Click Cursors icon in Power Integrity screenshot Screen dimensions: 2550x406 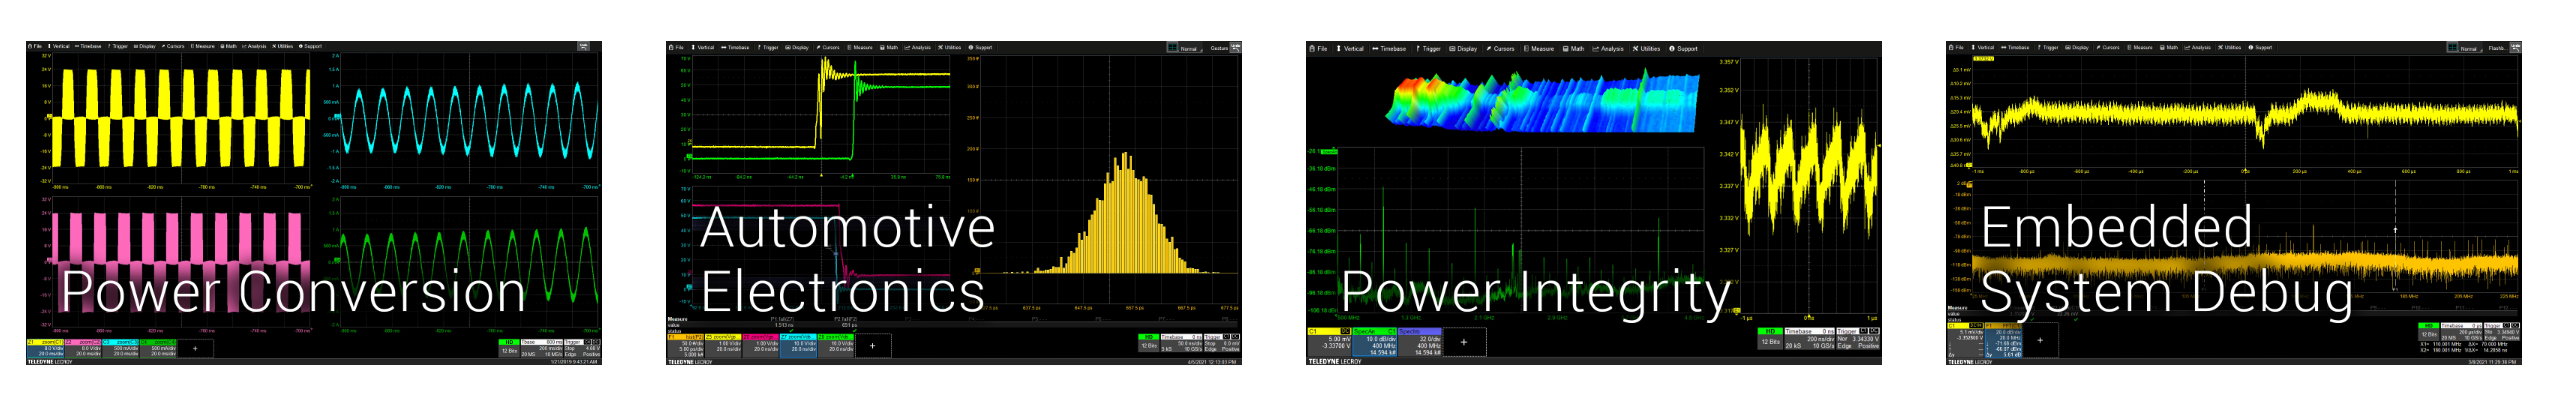[1489, 48]
